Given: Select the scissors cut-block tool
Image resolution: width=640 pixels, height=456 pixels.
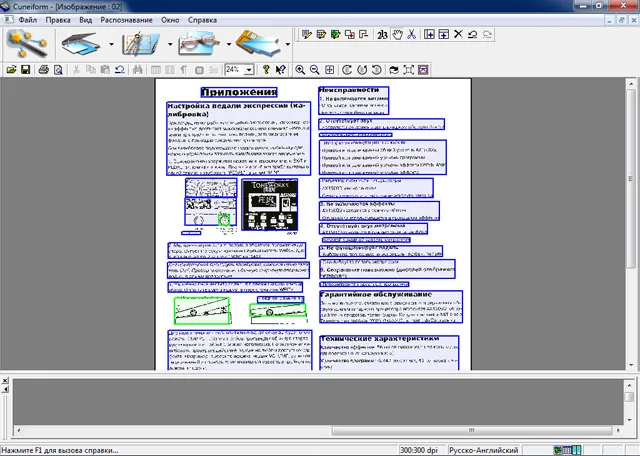Looking at the screenshot, I should pyautogui.click(x=411, y=34).
